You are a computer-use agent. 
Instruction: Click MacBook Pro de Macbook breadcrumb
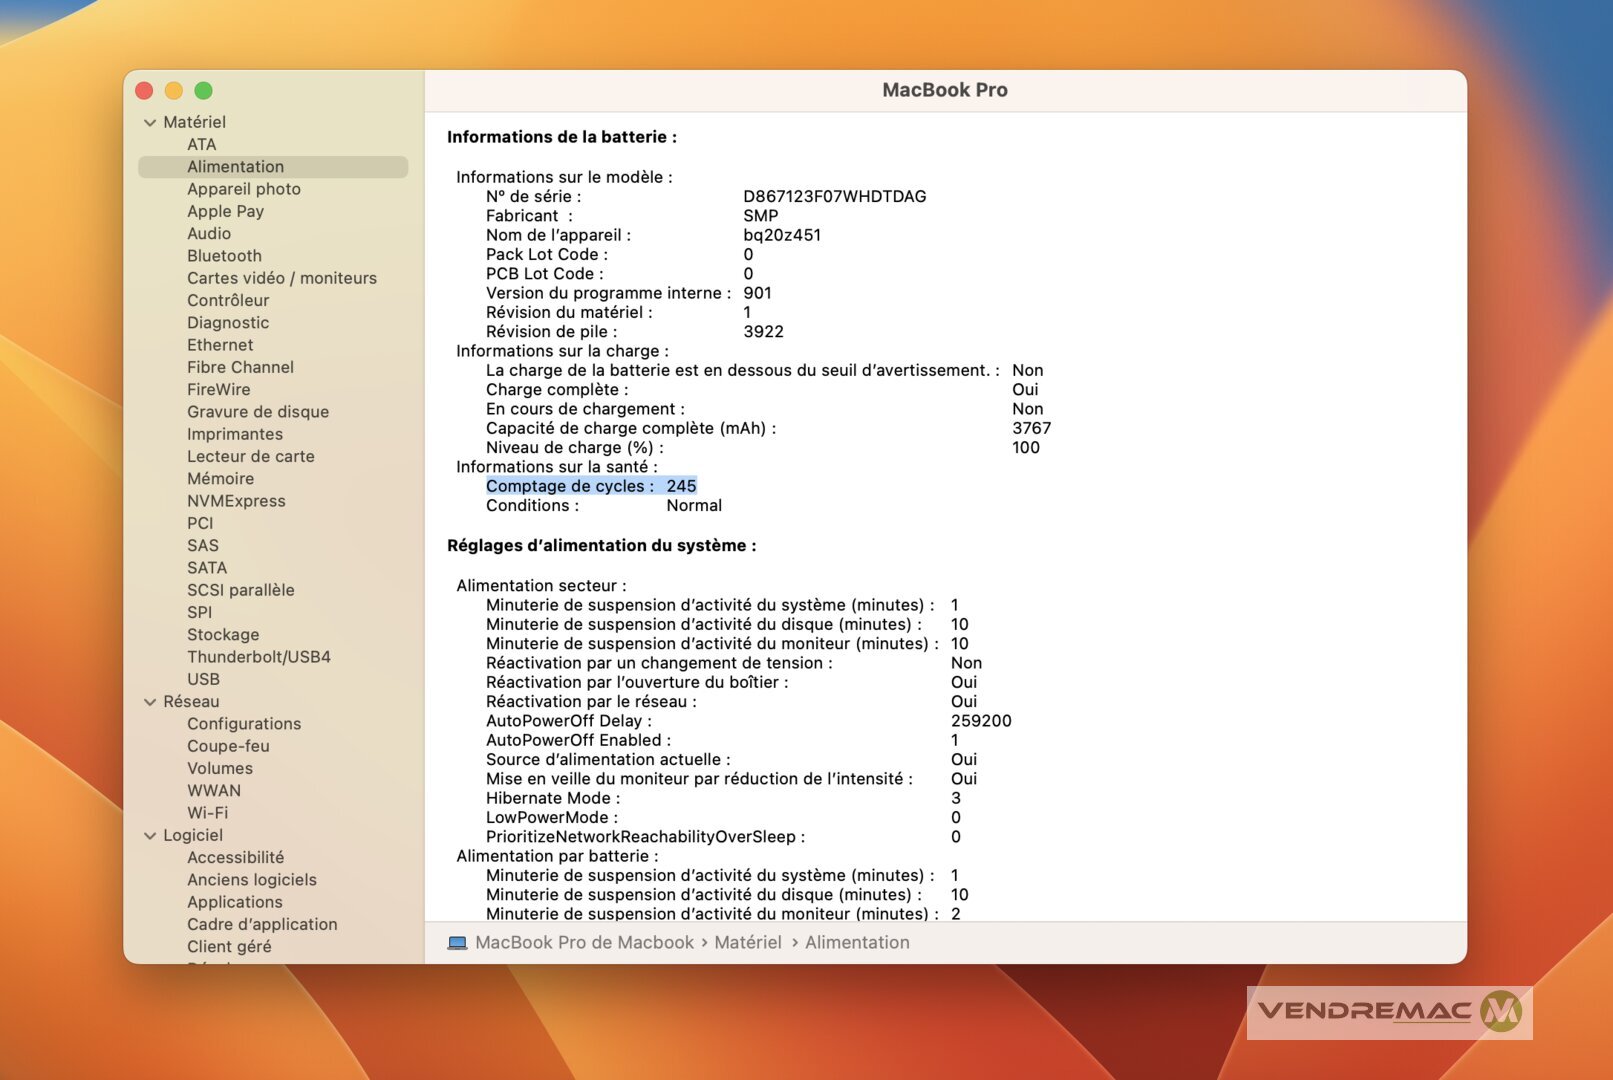point(584,943)
